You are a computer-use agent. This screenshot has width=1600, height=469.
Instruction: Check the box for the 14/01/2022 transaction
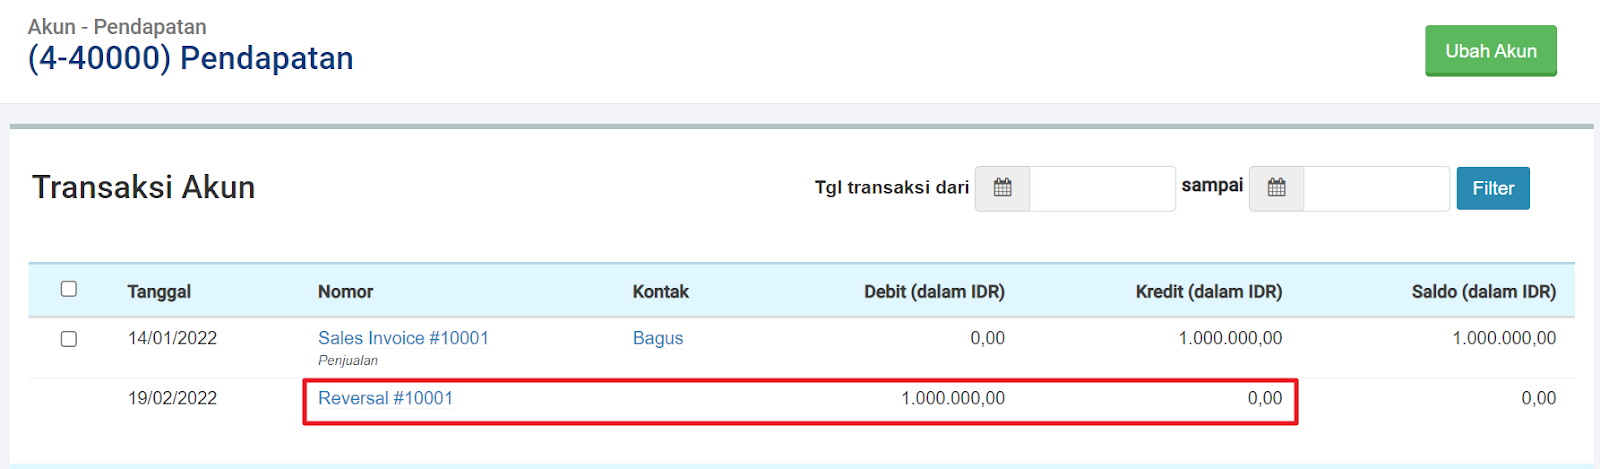pyautogui.click(x=69, y=339)
